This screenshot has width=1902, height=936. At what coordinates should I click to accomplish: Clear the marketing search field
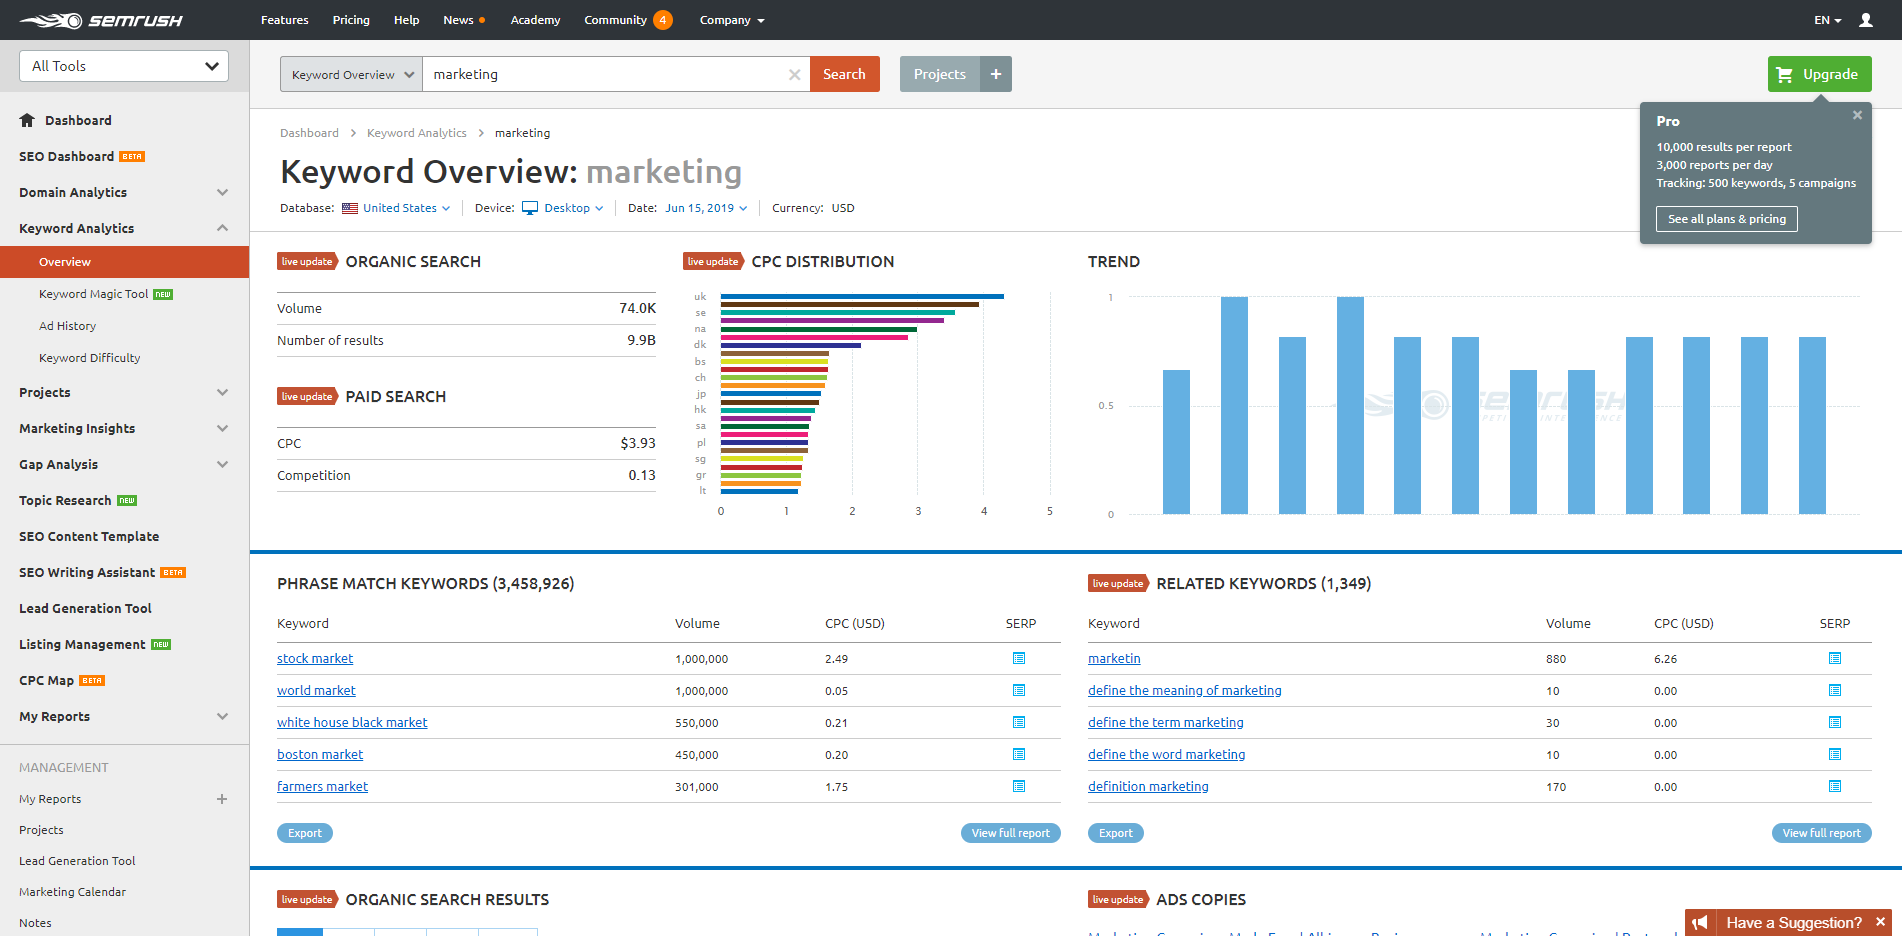[x=794, y=75]
